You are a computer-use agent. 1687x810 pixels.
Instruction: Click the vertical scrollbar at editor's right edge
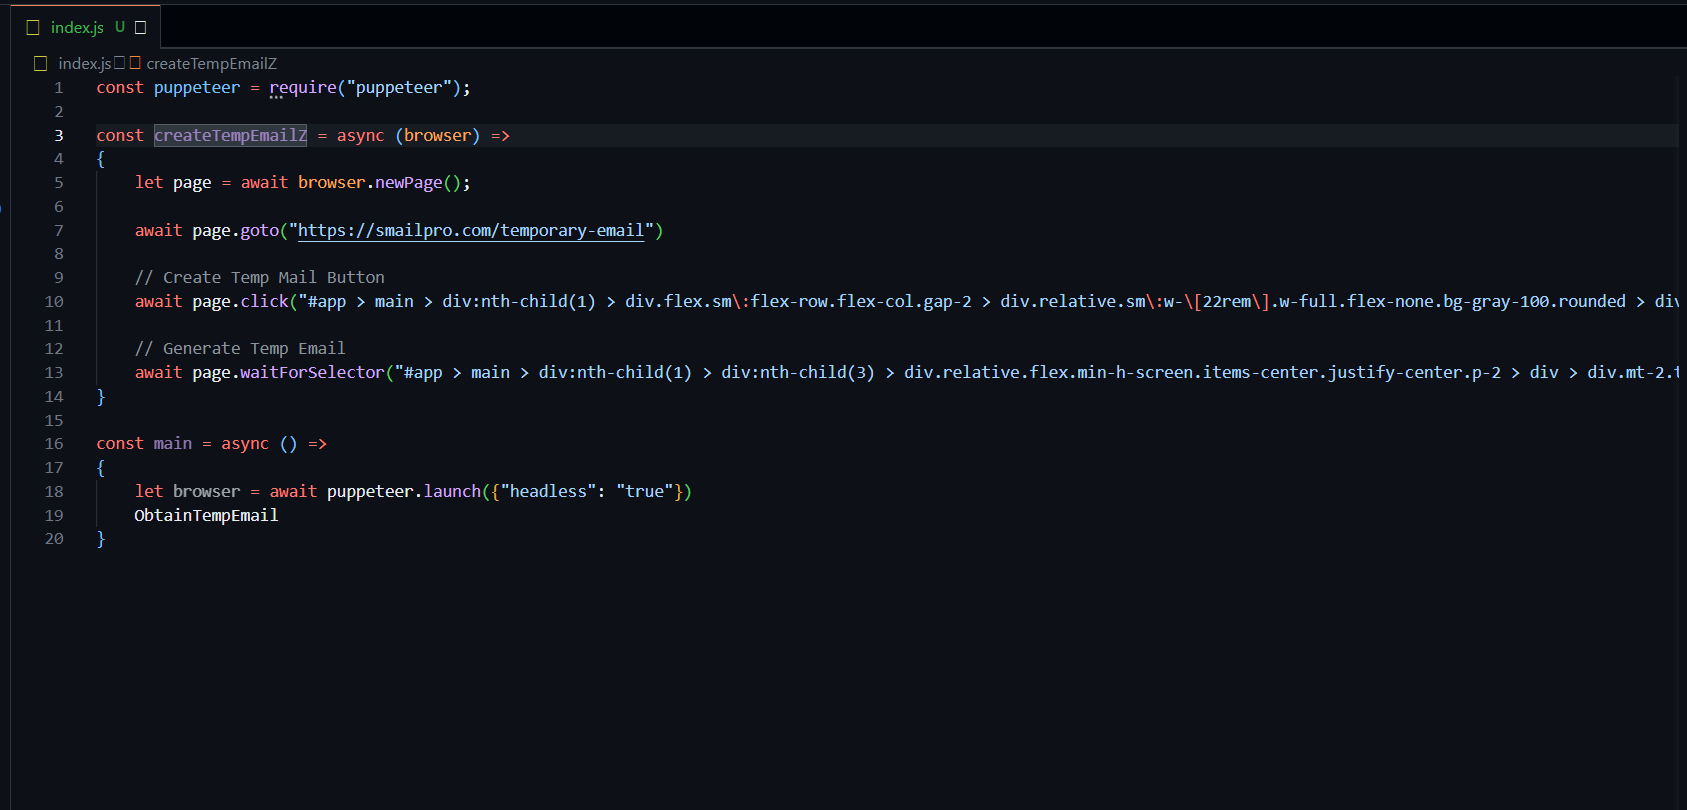1682,300
